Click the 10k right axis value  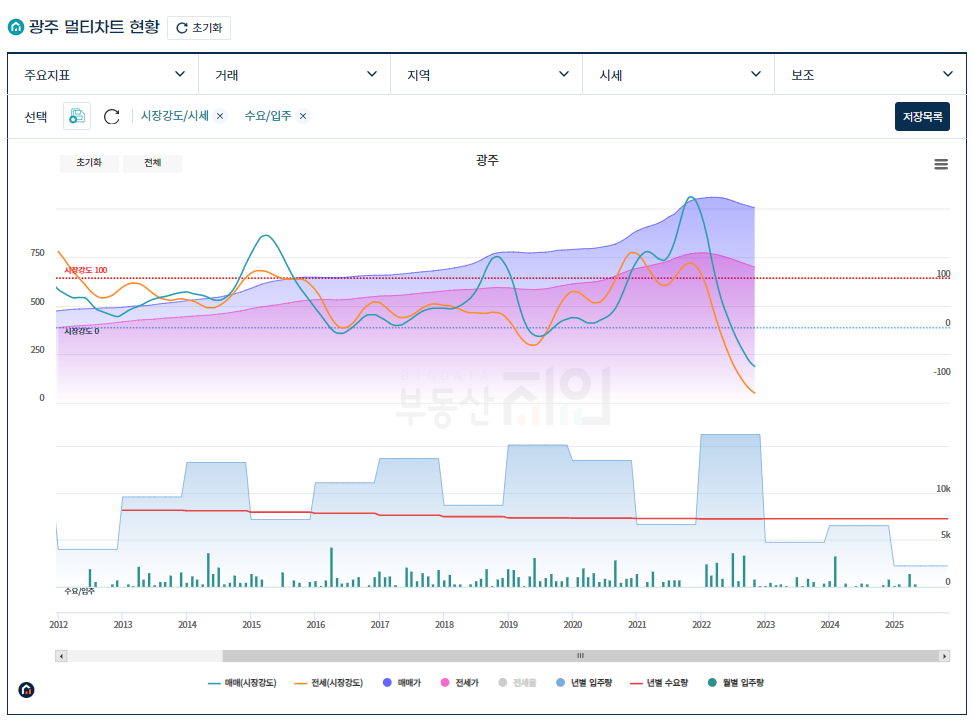(x=943, y=489)
